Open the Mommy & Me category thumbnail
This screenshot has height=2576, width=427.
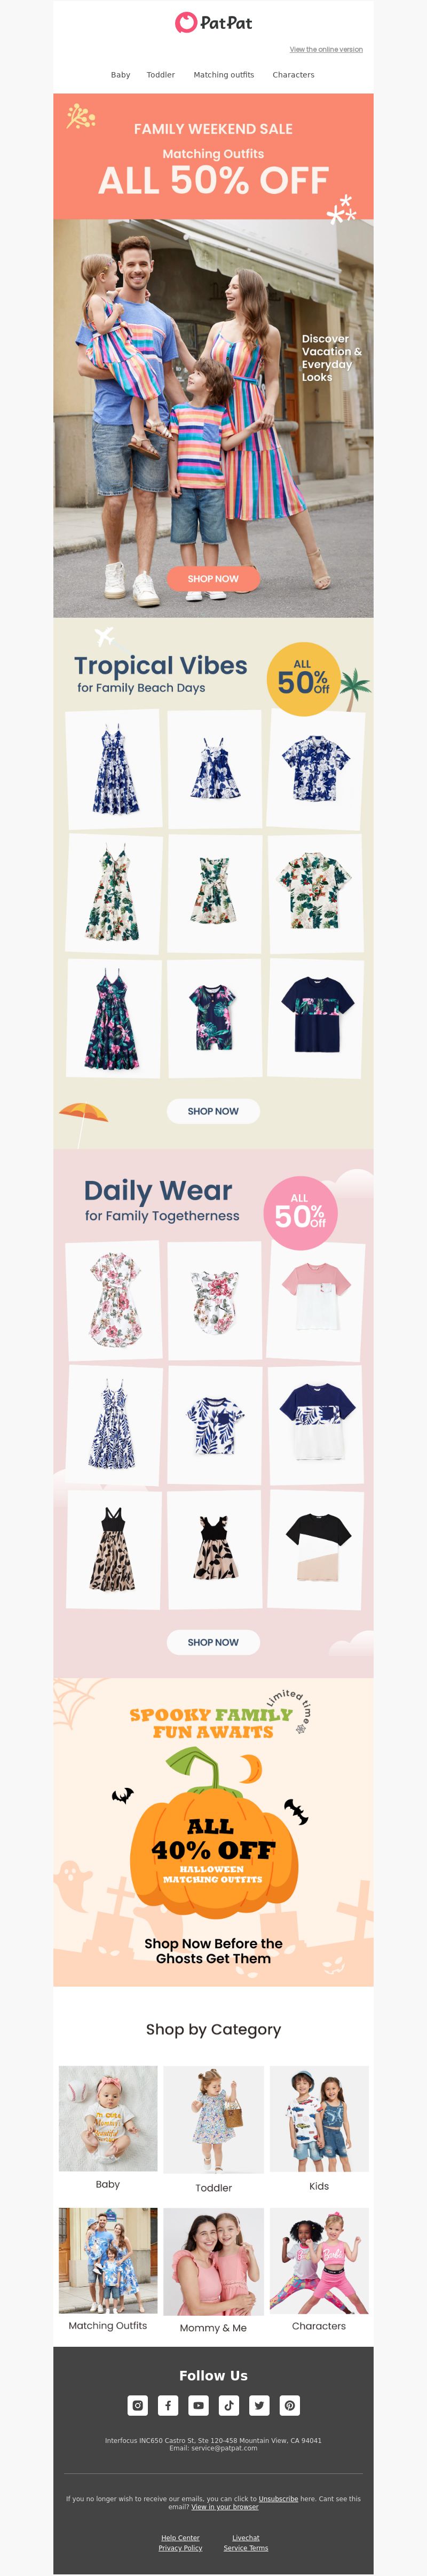213,2262
